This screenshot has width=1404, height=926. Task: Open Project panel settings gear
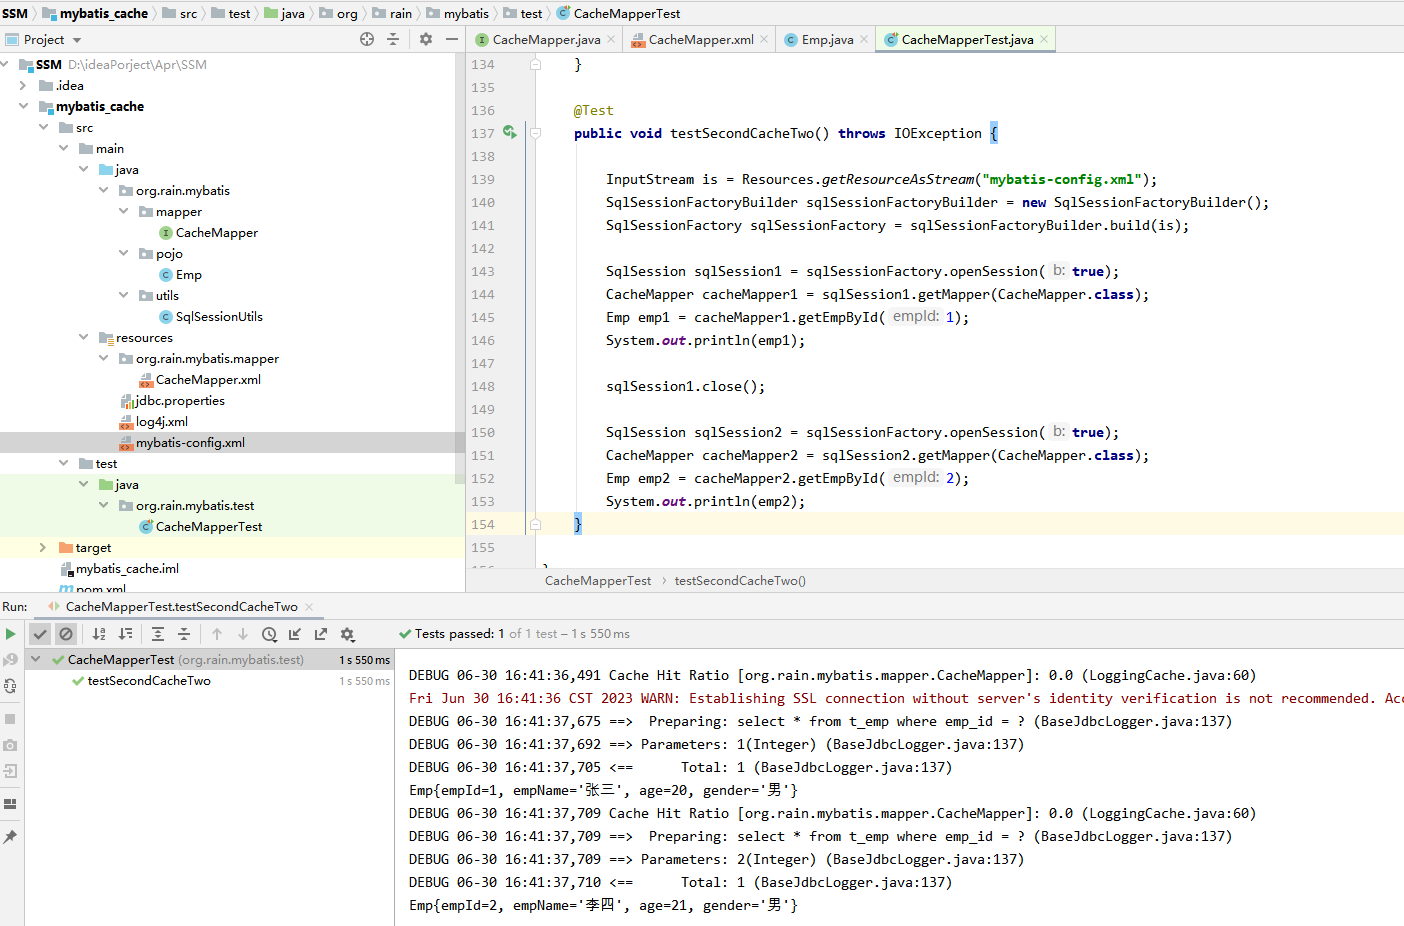[426, 39]
